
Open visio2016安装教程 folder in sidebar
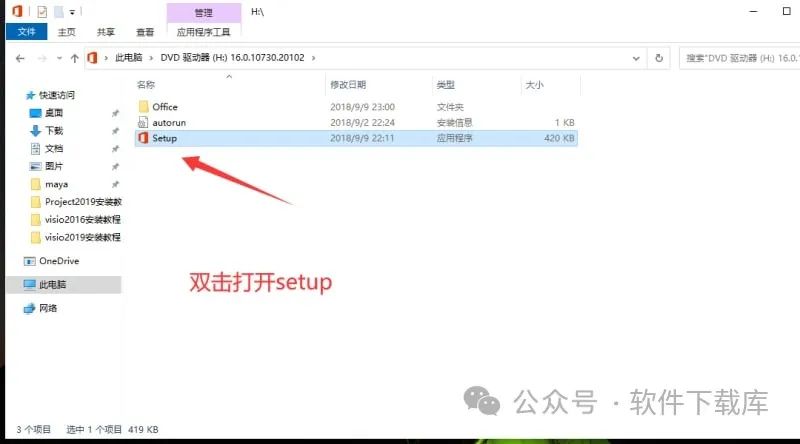tap(83, 219)
